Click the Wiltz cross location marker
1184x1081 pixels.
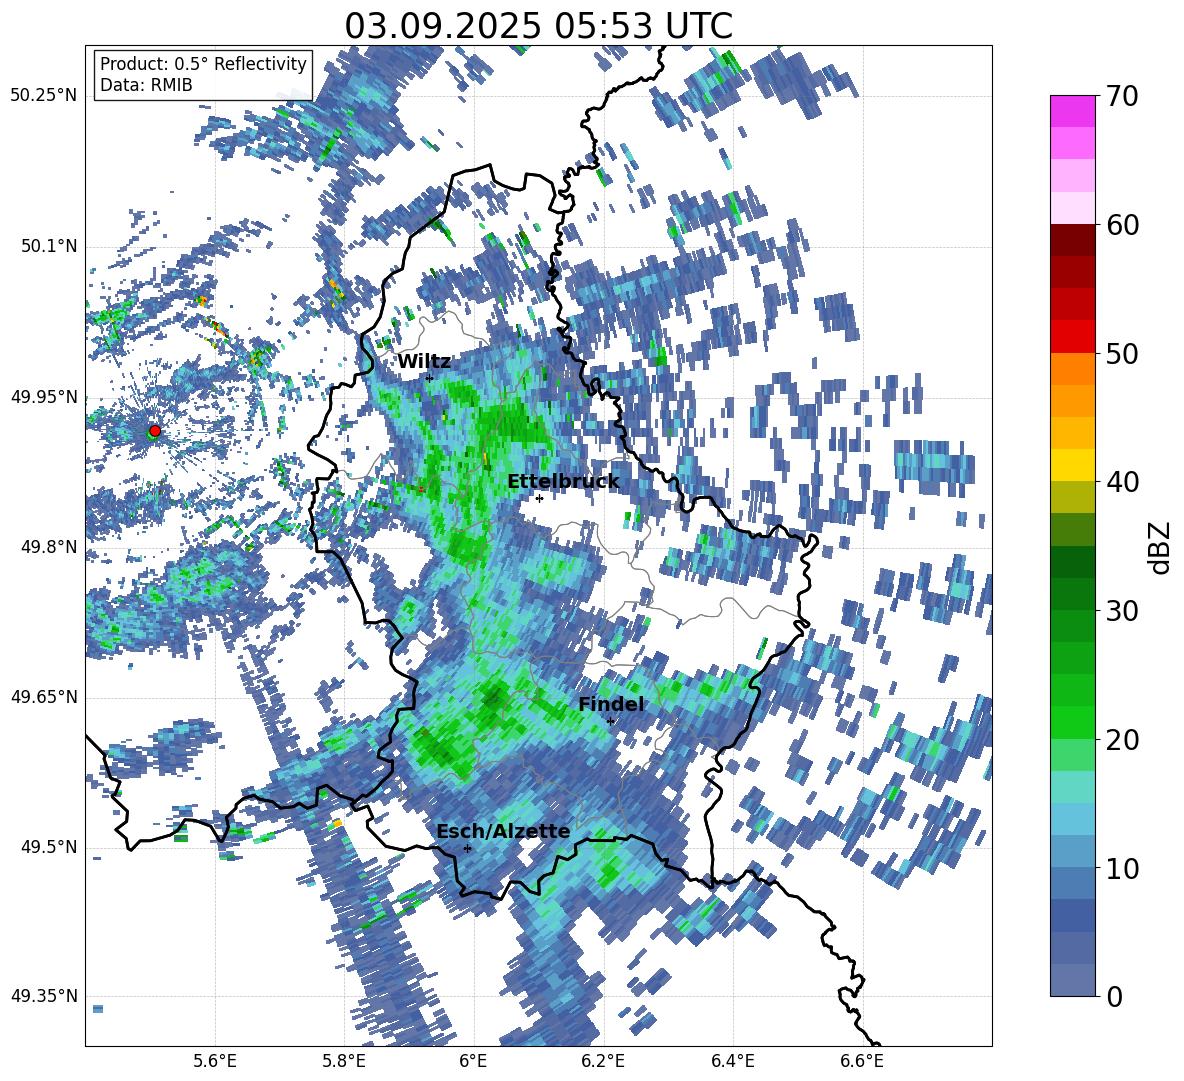(429, 378)
